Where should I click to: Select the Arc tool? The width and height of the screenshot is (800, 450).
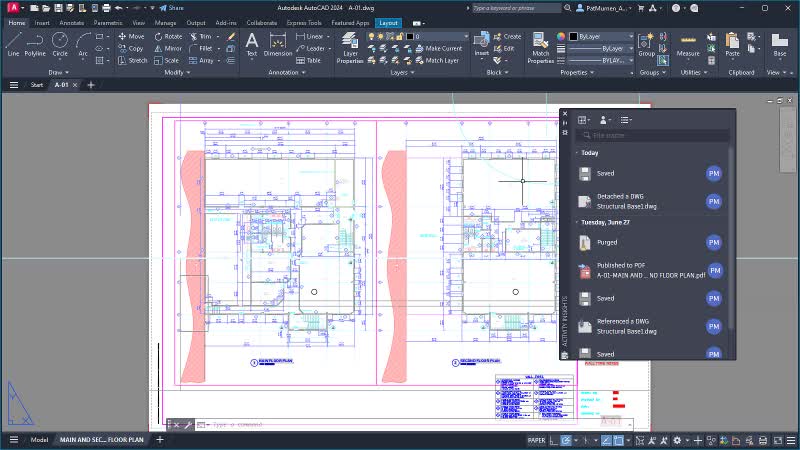pyautogui.click(x=83, y=44)
